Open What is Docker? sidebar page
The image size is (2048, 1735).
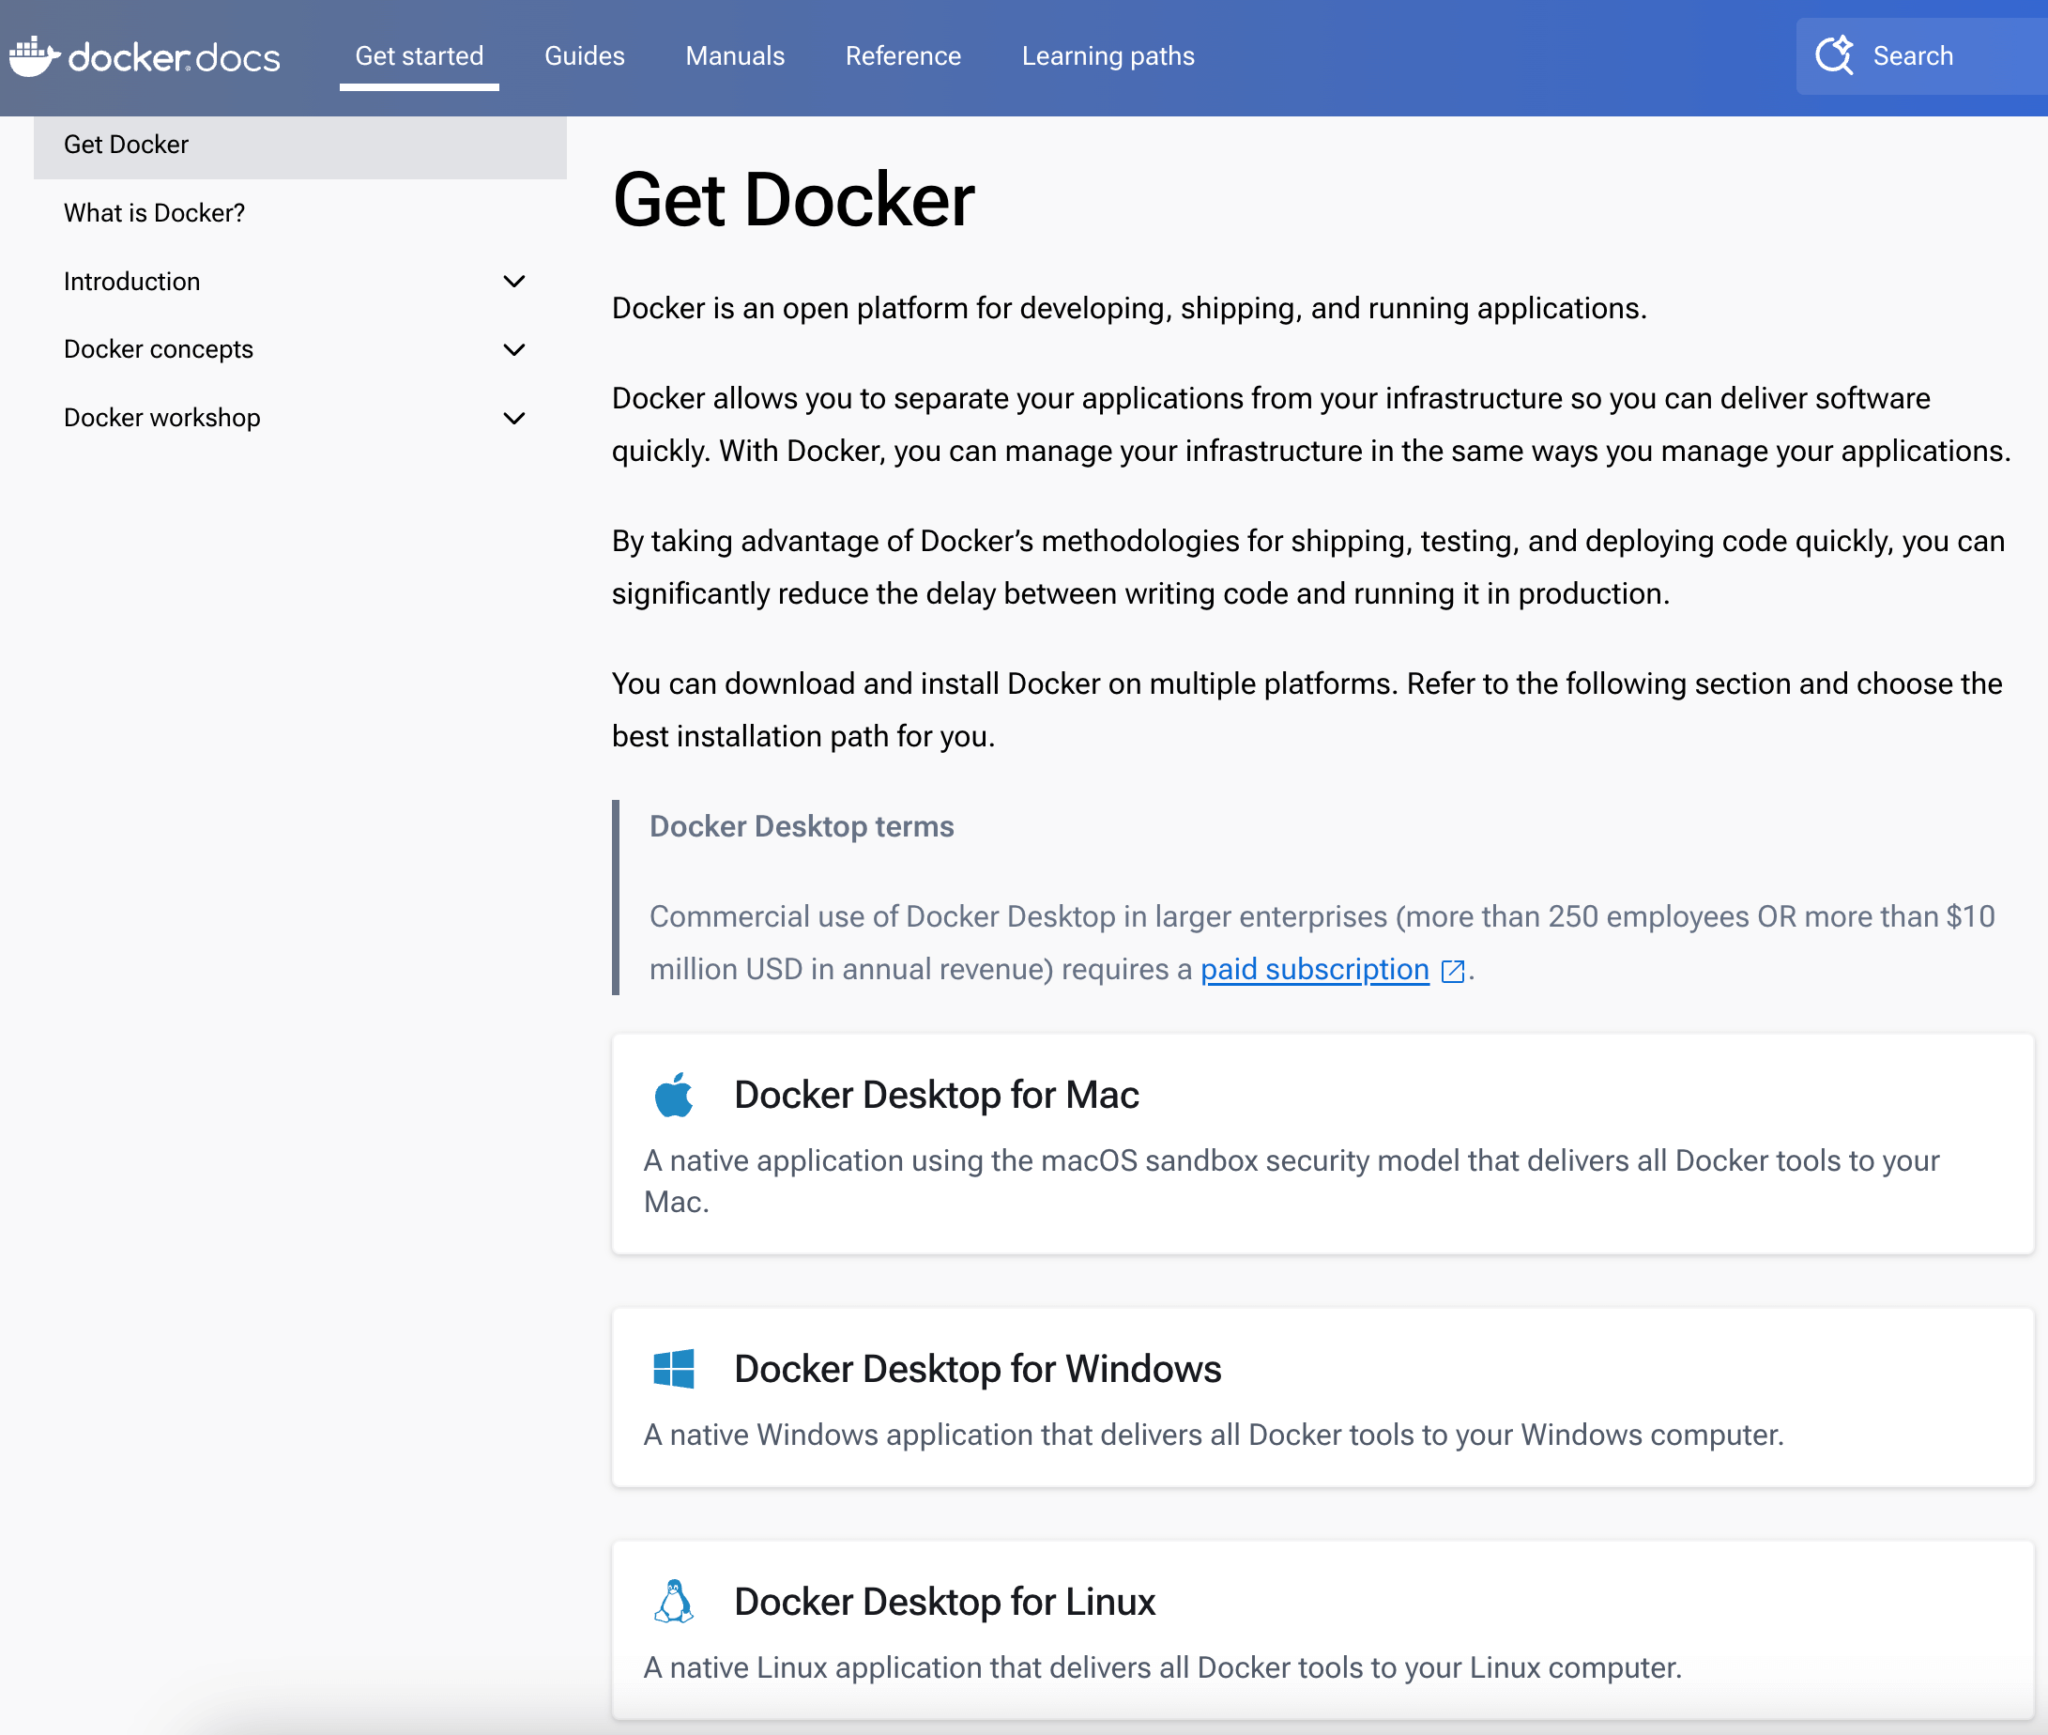click(x=154, y=213)
